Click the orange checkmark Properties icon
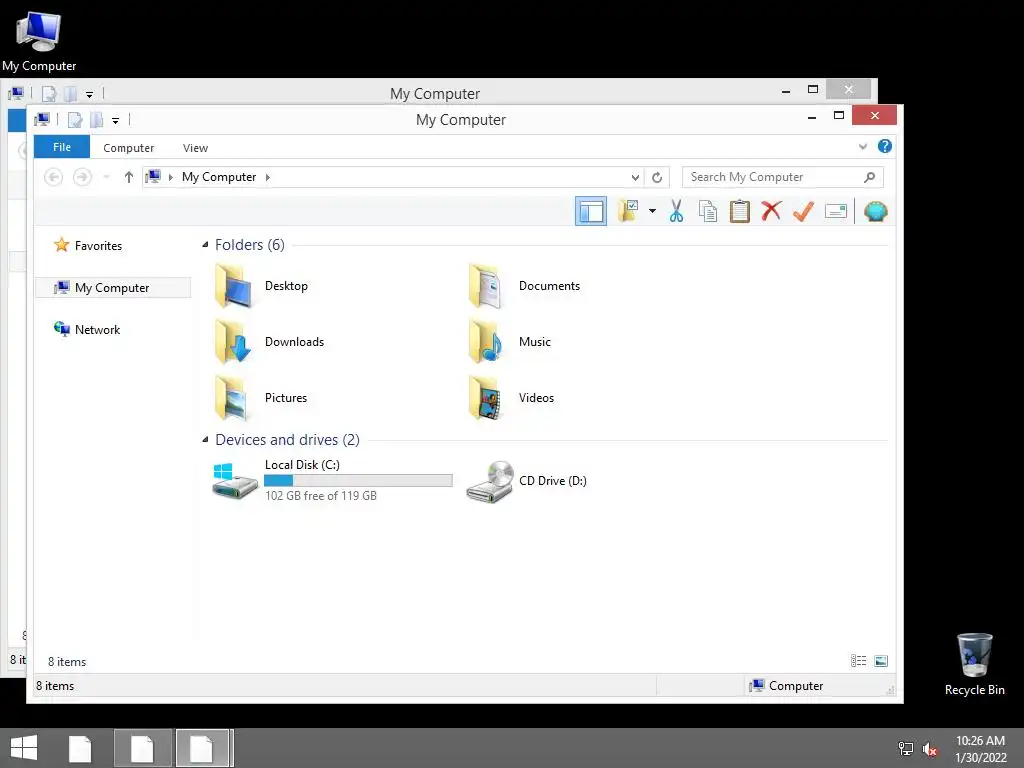 803,211
